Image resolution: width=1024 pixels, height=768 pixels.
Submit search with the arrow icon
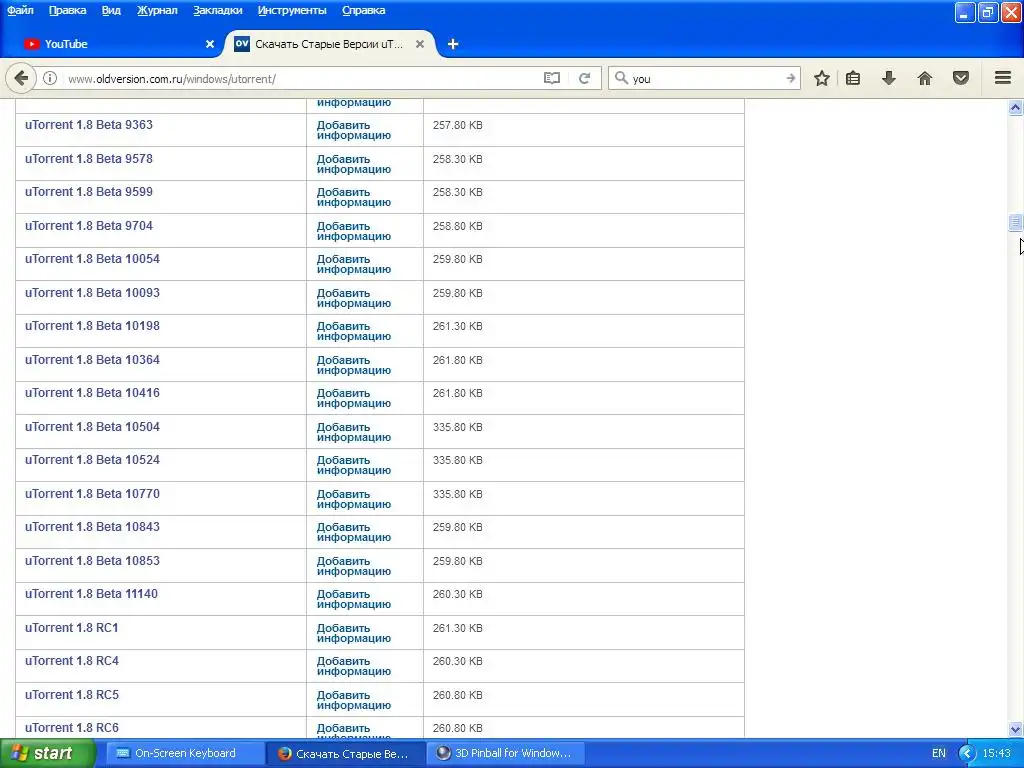click(790, 78)
